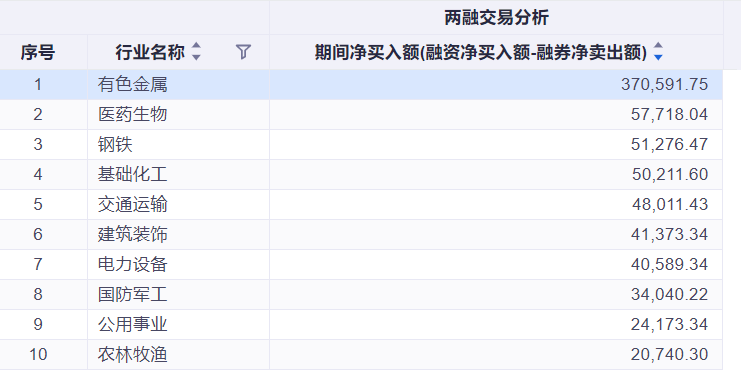The width and height of the screenshot is (741, 370).
Task: Click the value 20,740.30
Action: click(669, 354)
